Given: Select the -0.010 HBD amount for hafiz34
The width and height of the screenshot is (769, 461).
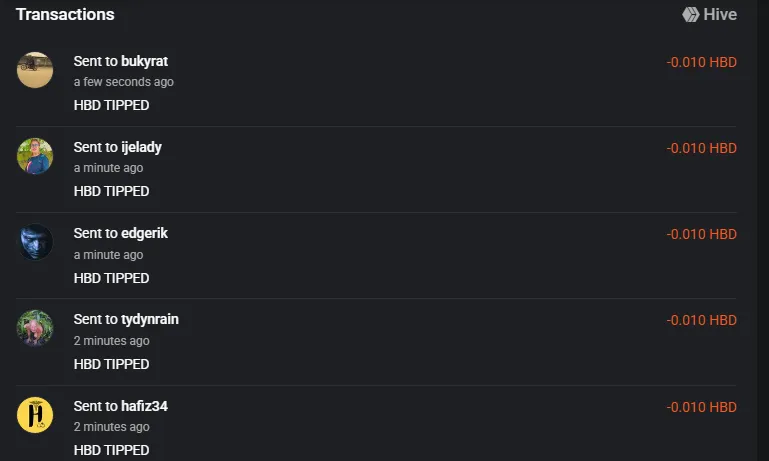Looking at the screenshot, I should tap(701, 407).
